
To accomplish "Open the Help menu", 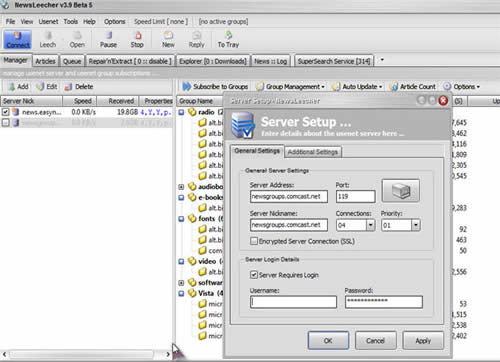I will tap(89, 22).
